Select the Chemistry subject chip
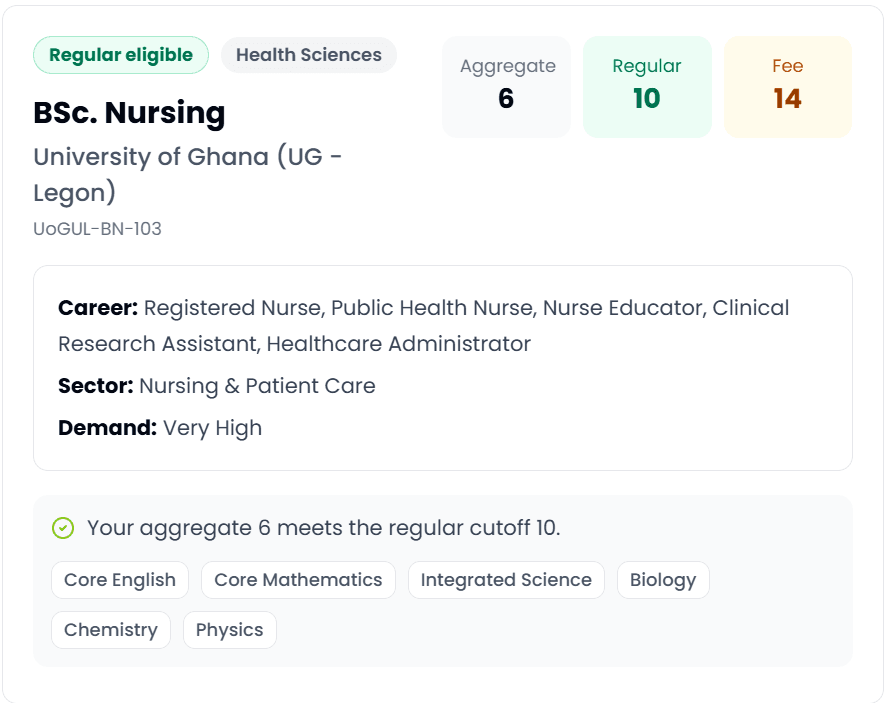The width and height of the screenshot is (886, 703). [x=111, y=630]
